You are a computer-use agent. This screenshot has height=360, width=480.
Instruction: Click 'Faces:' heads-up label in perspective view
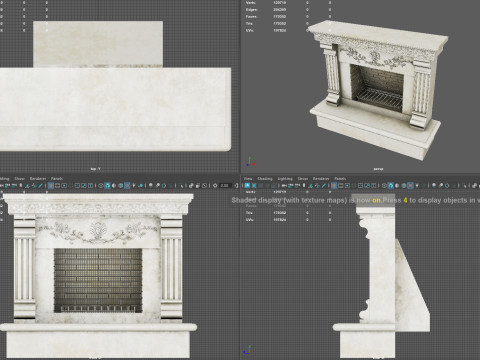pos(251,17)
